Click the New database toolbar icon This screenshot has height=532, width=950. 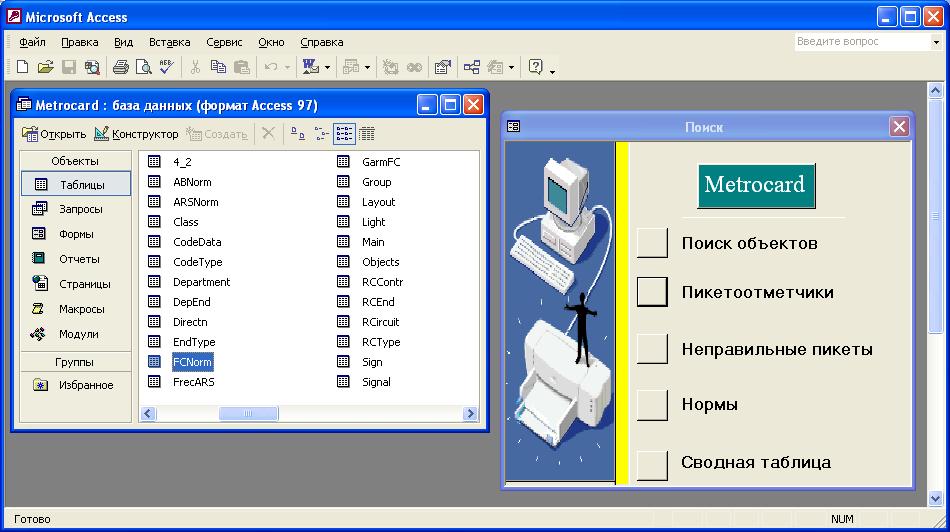click(22, 67)
